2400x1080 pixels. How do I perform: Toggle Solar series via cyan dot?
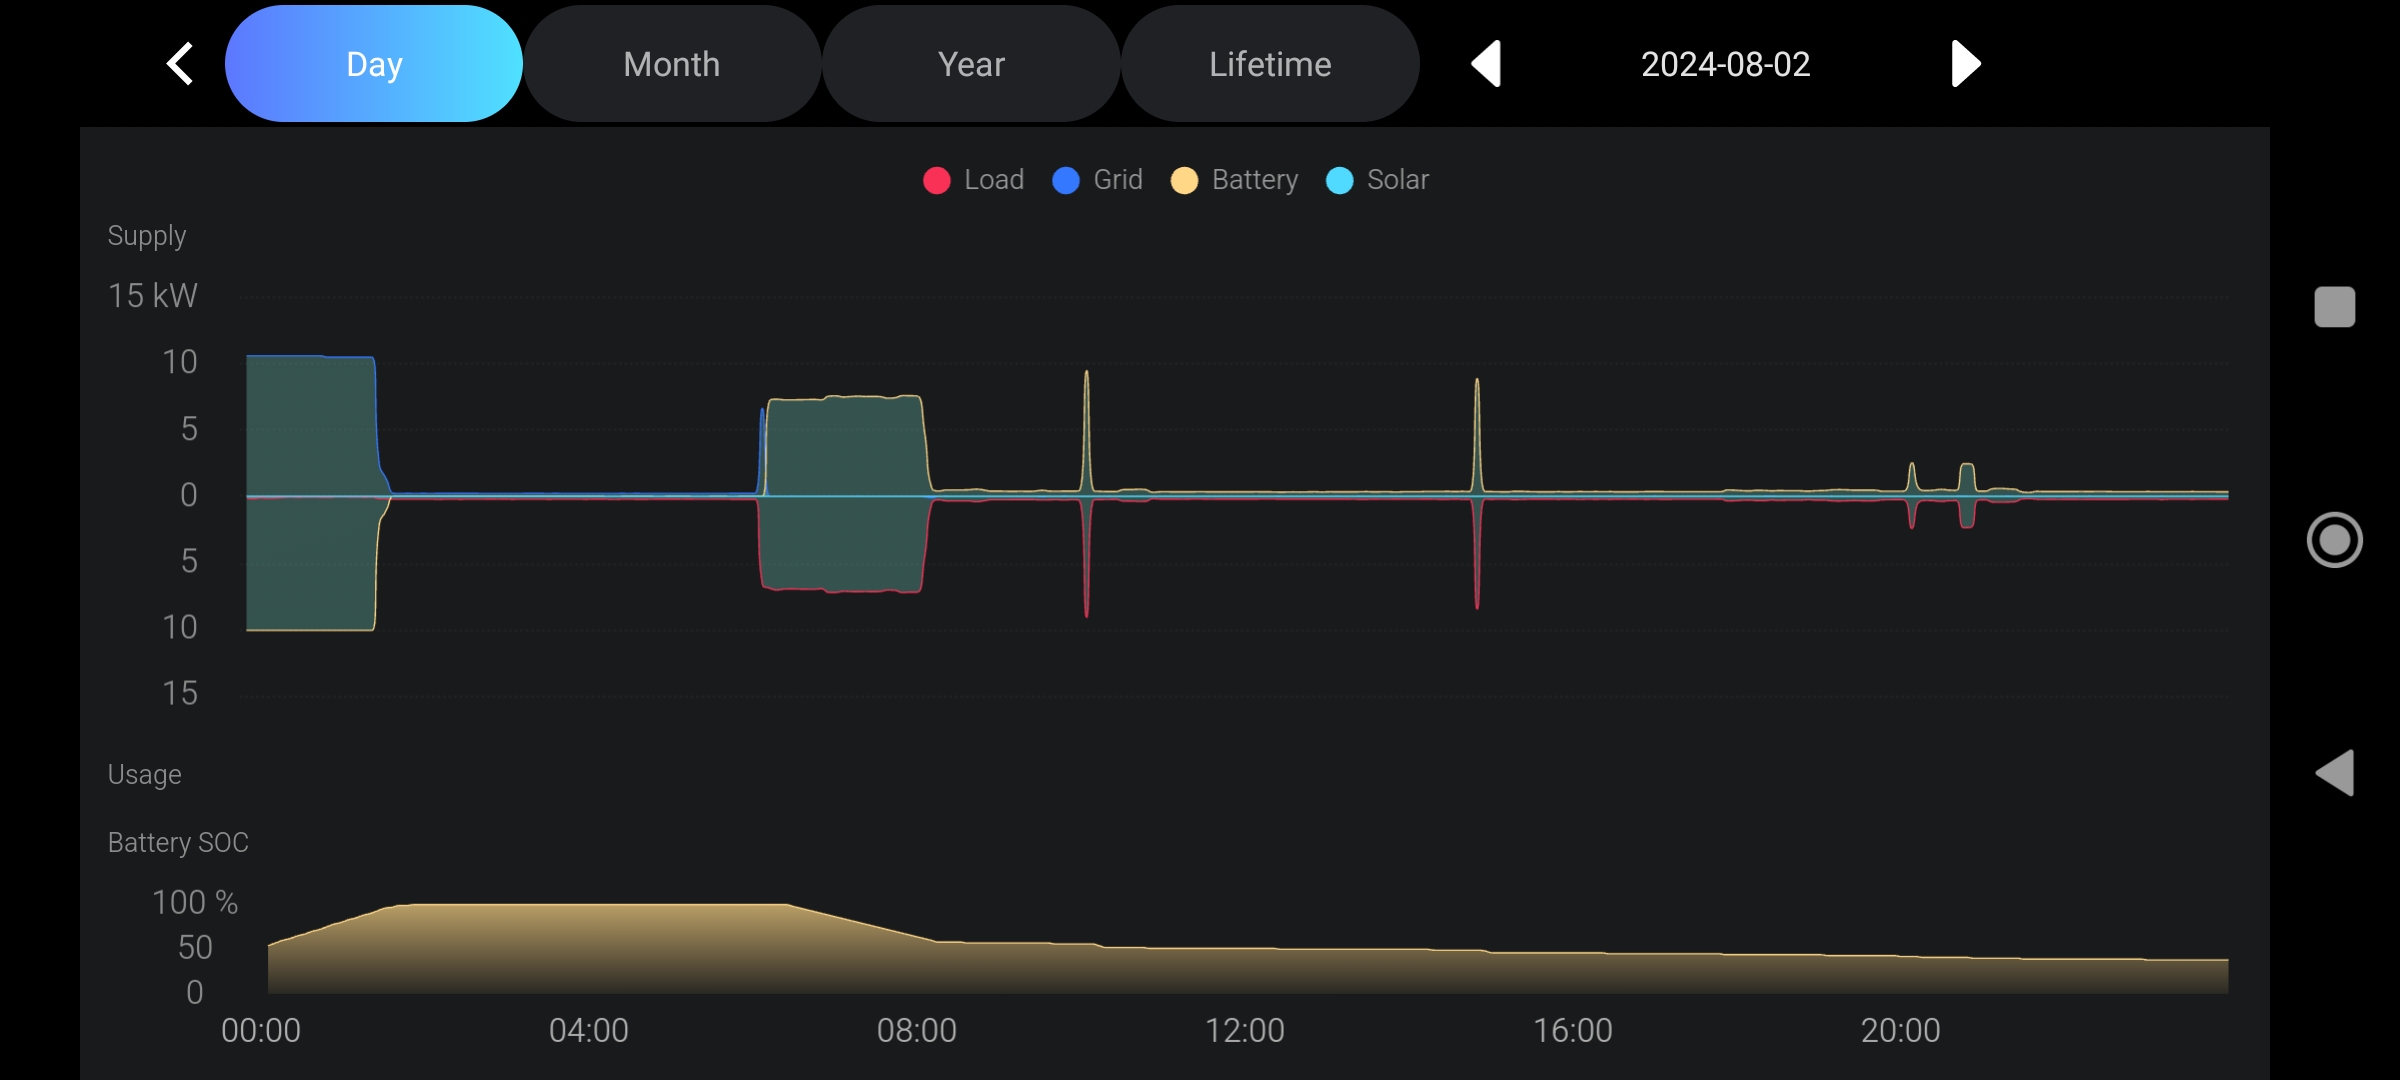(1339, 180)
